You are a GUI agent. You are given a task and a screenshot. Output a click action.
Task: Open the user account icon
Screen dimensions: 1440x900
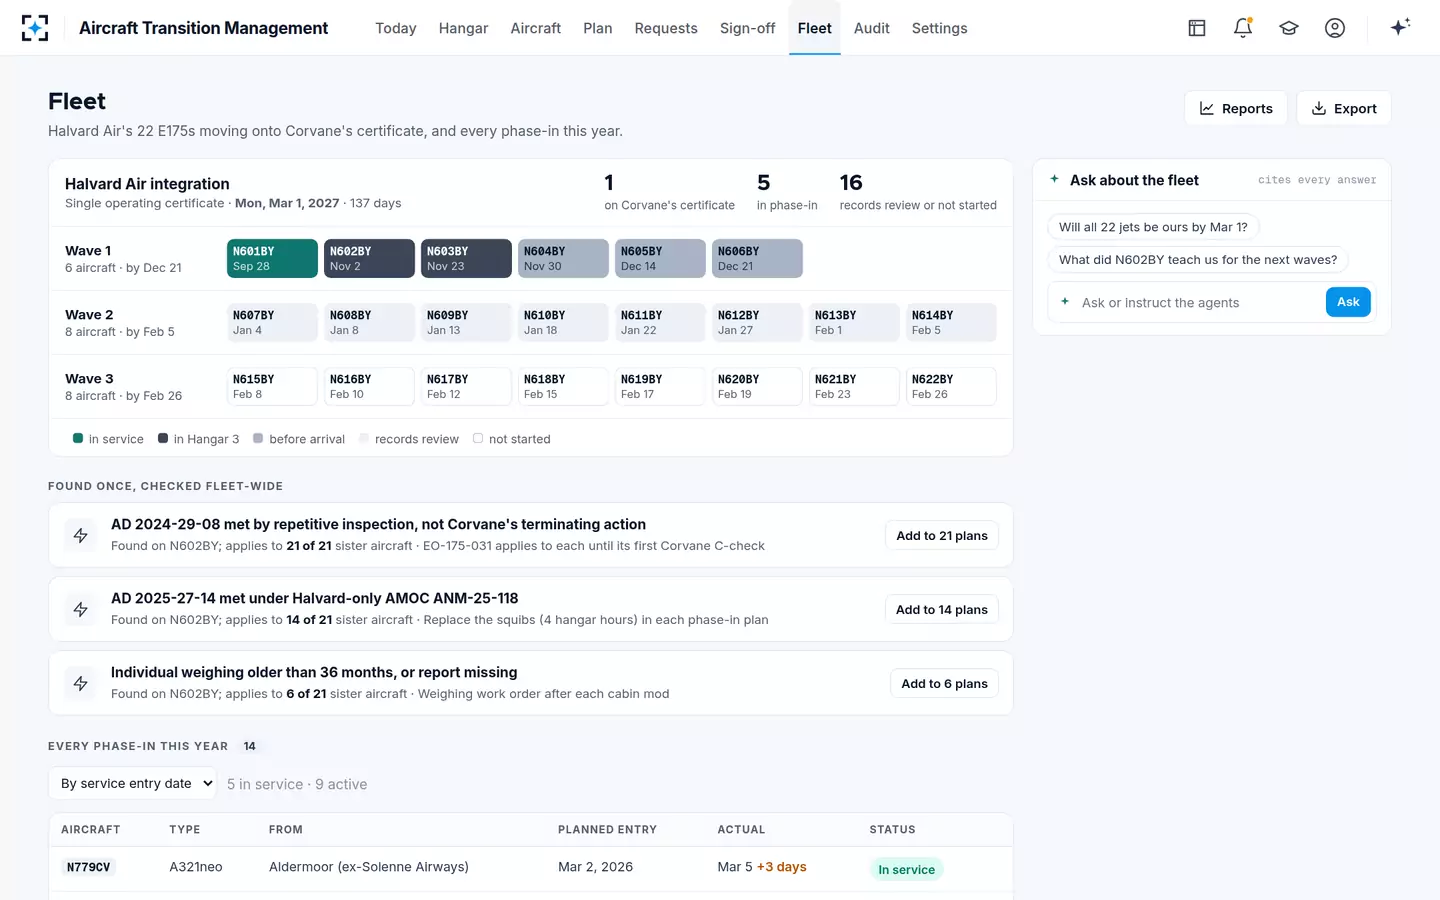(x=1335, y=28)
